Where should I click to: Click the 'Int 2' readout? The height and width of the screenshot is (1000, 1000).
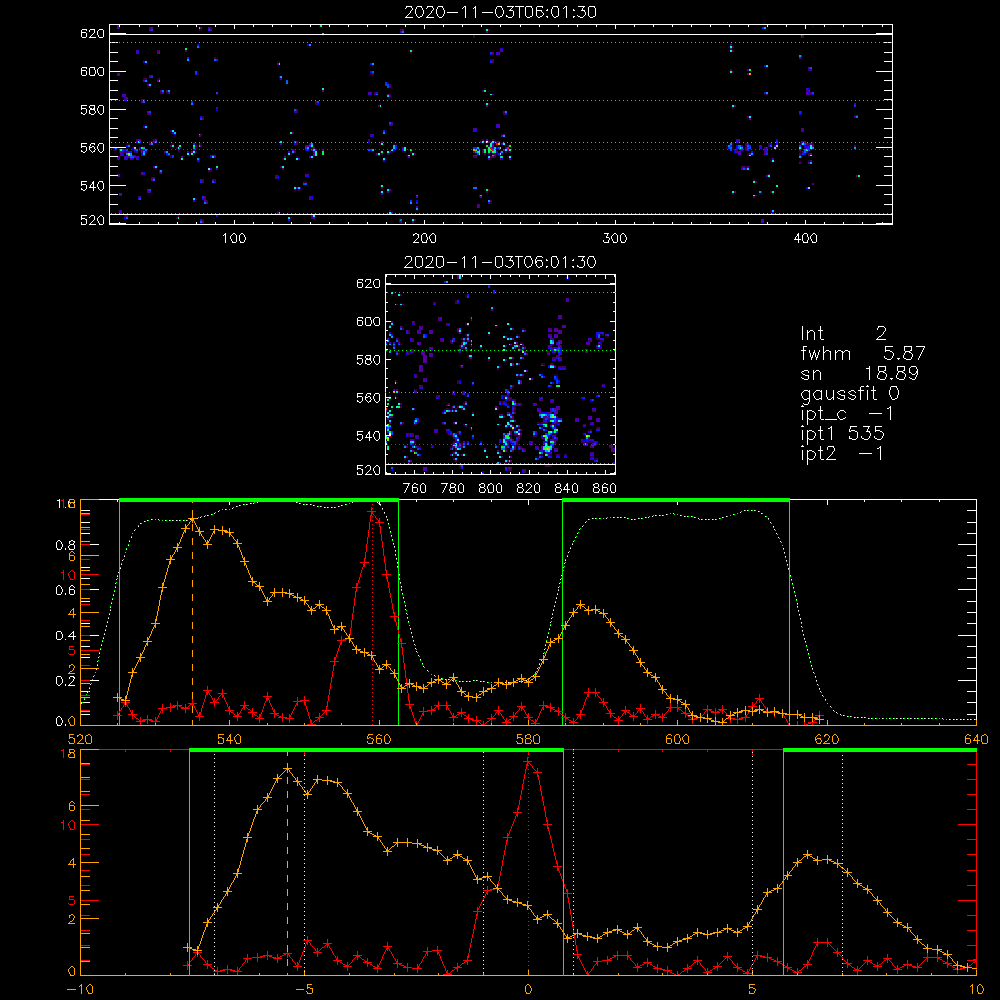click(x=843, y=334)
